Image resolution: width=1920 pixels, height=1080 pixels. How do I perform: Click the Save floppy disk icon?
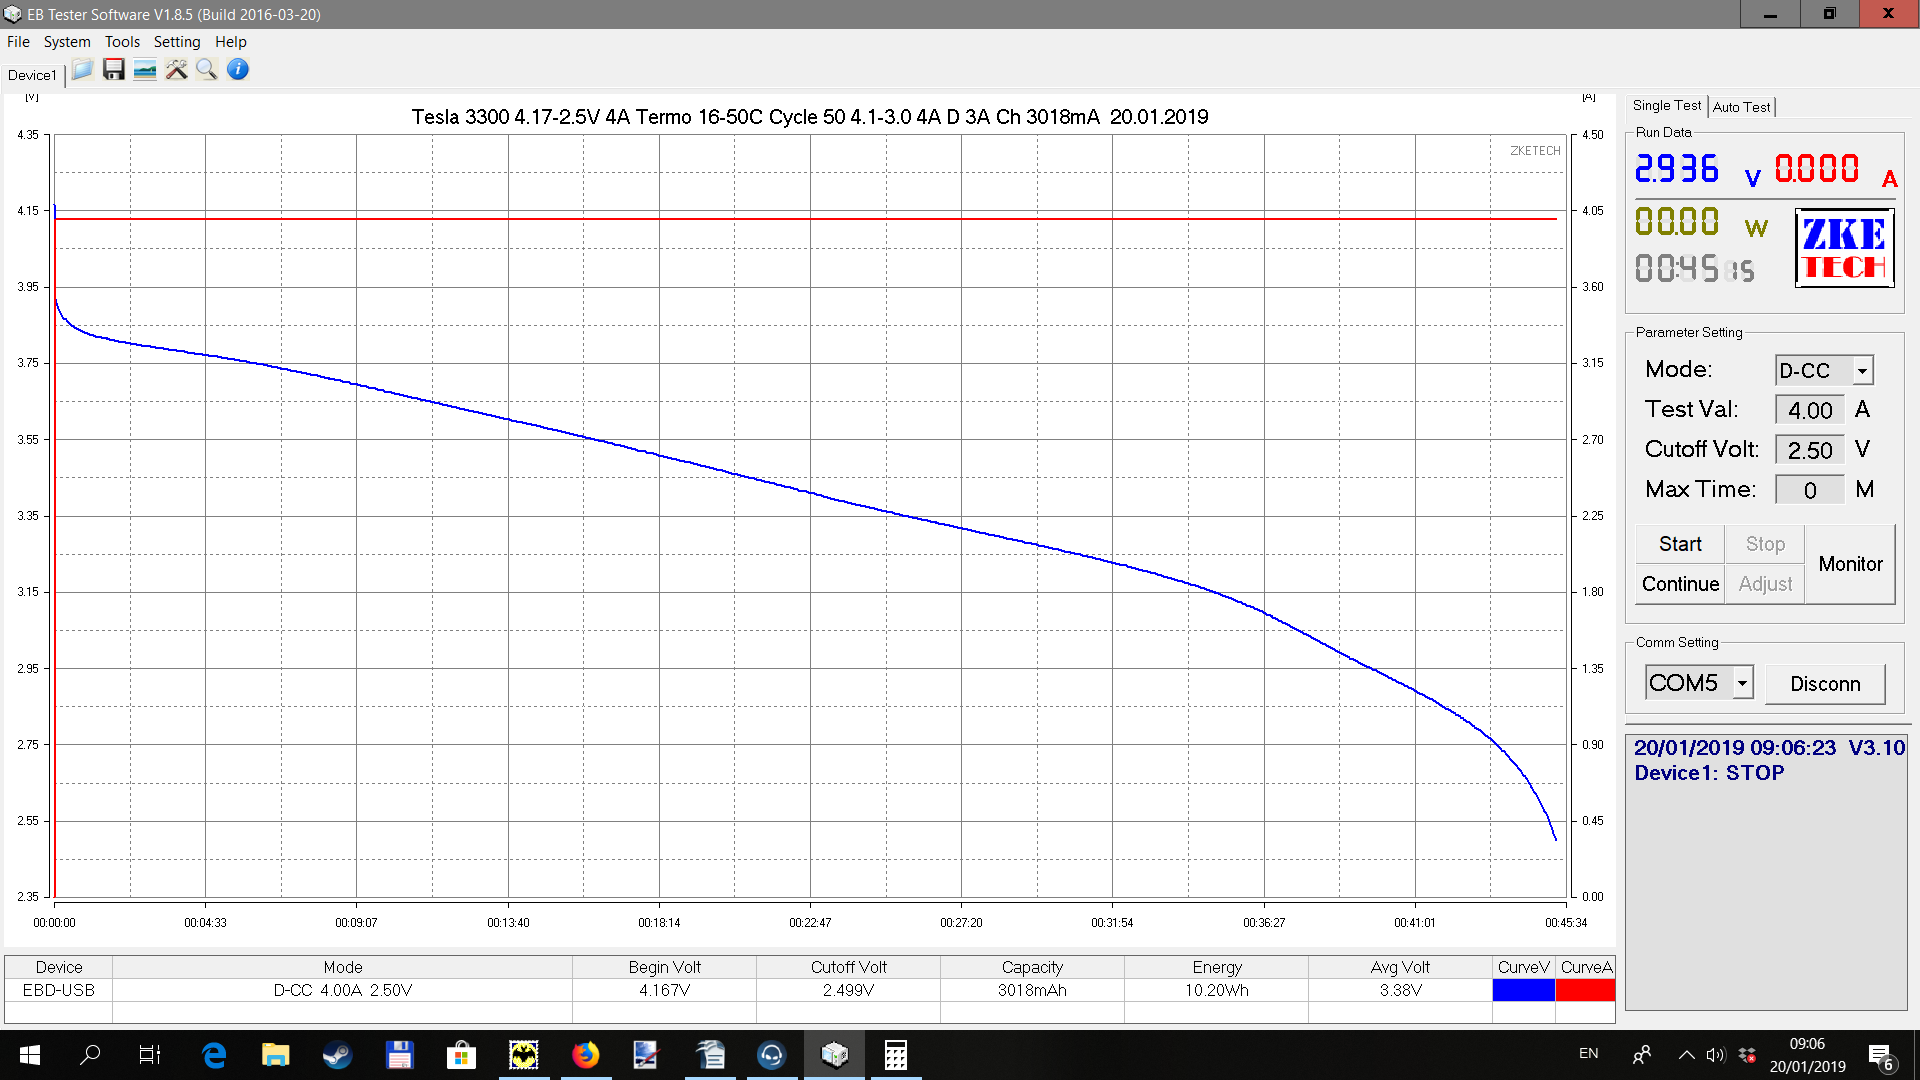click(x=114, y=70)
